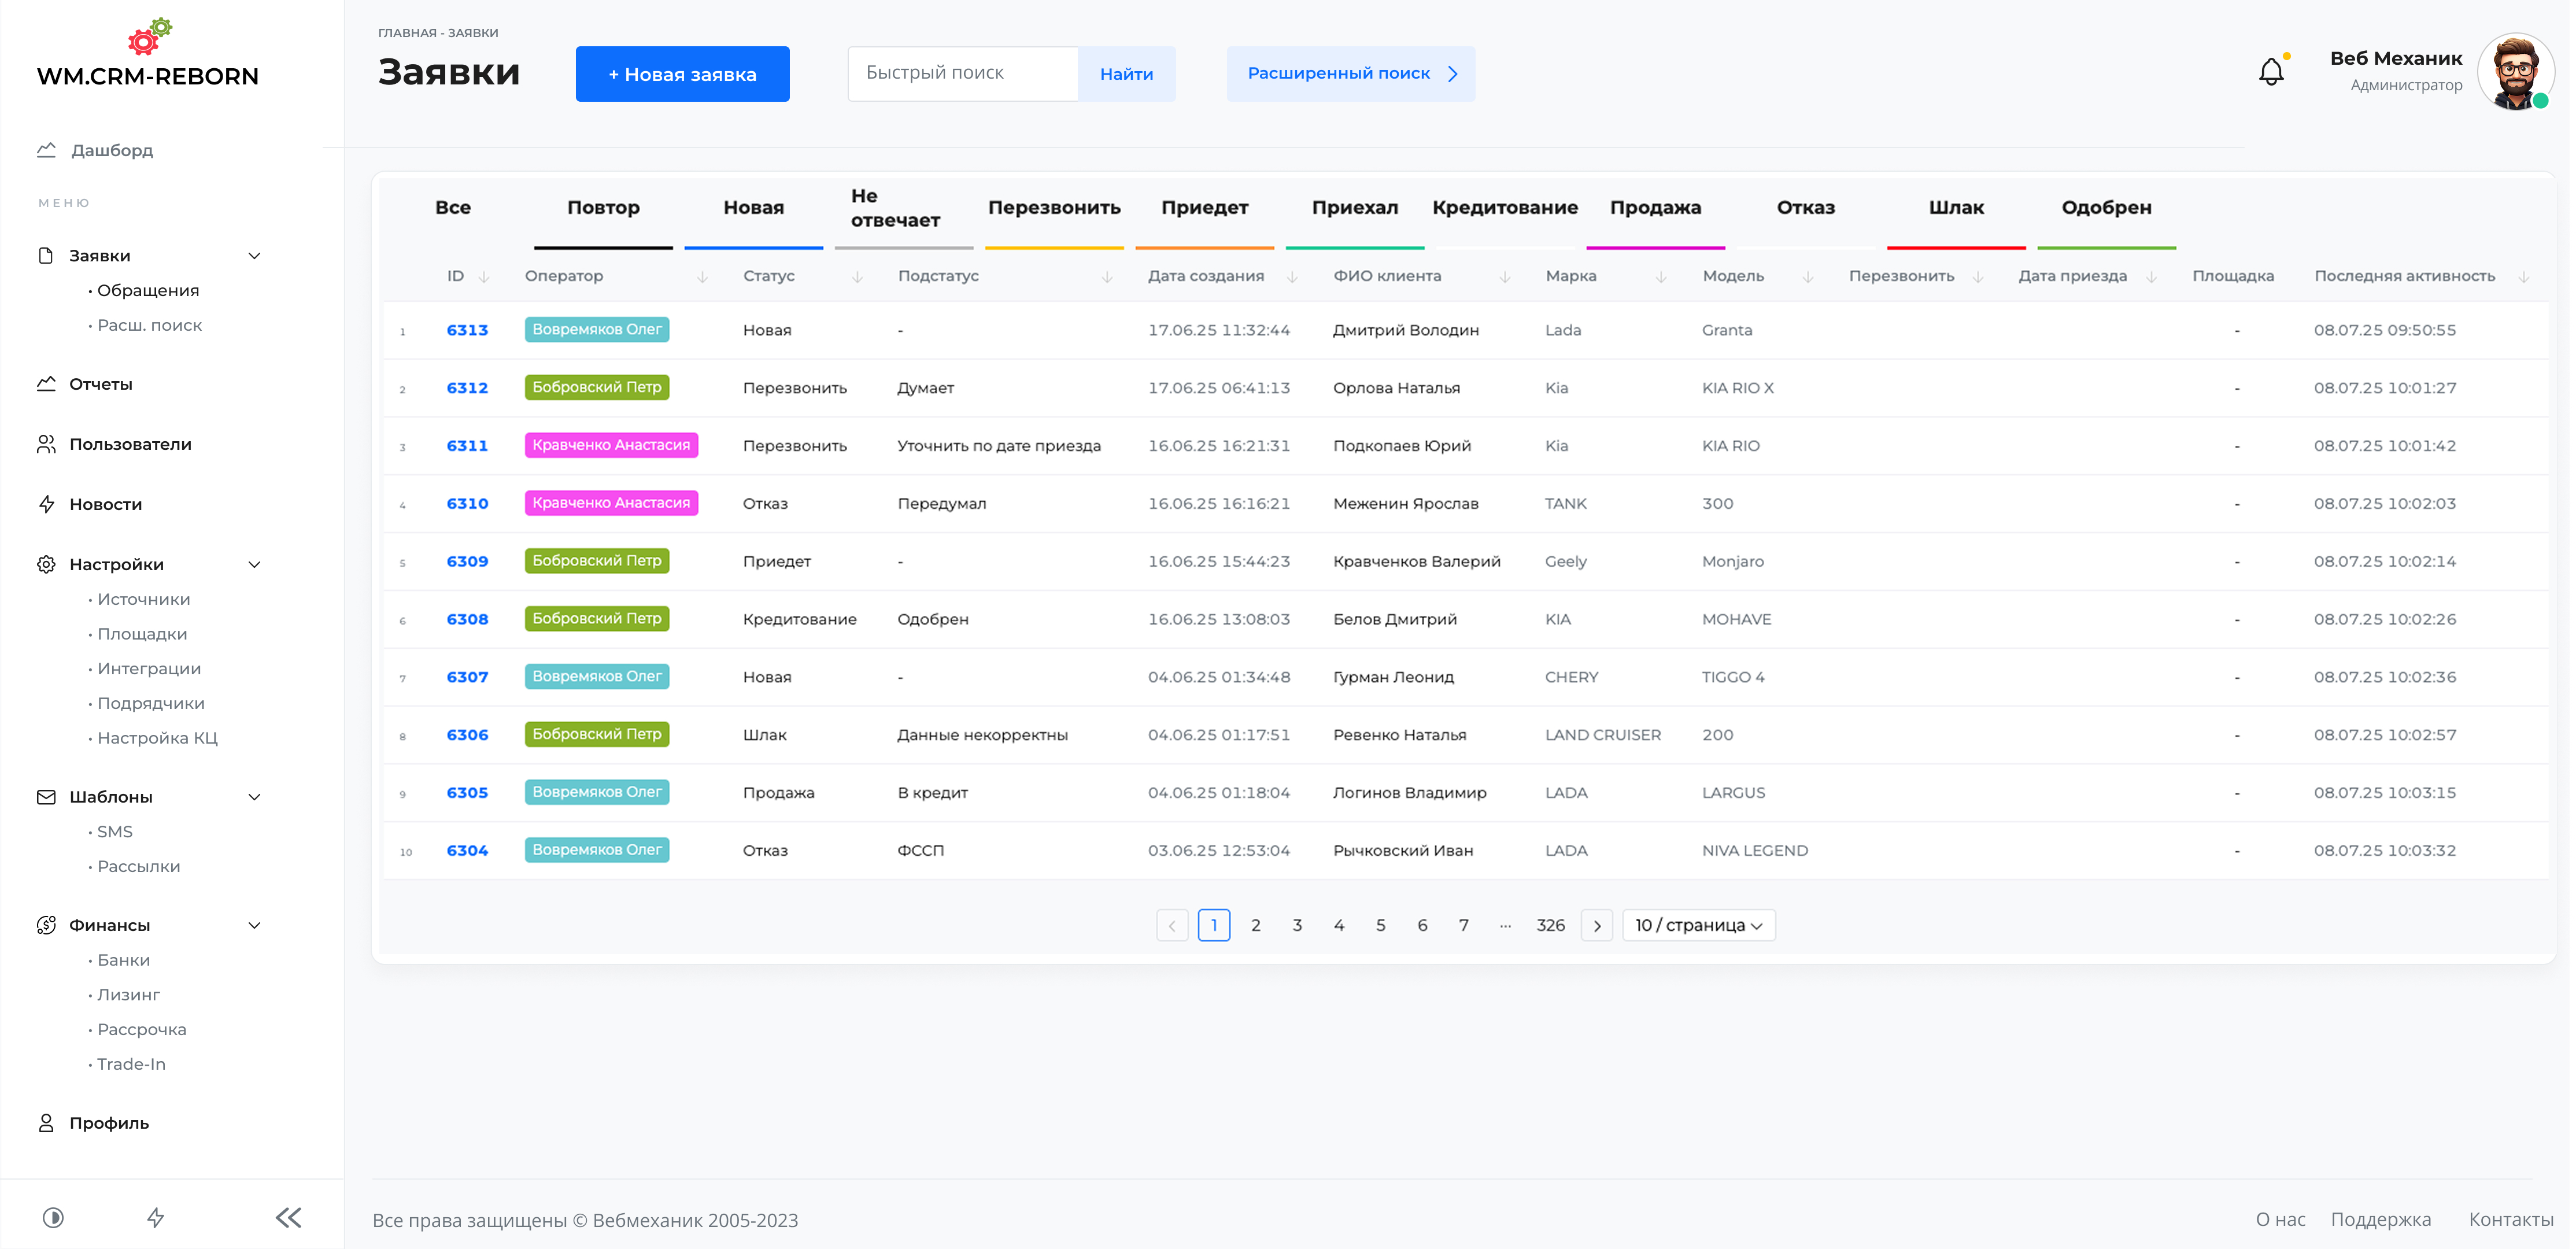Click the contrast theme toggle icon

point(53,1217)
